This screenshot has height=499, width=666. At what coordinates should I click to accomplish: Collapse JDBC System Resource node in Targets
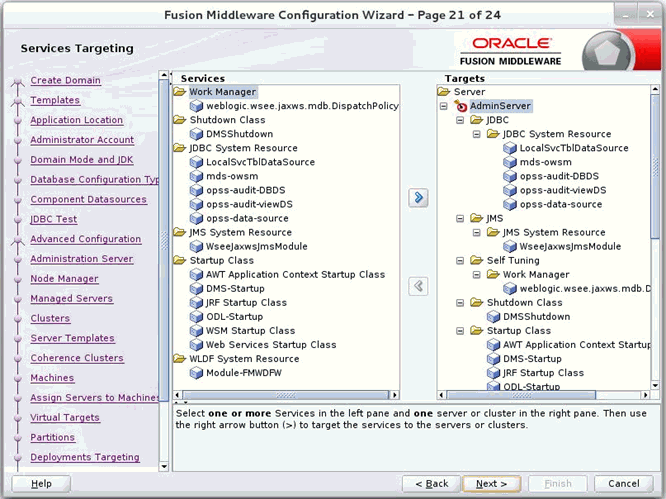click(477, 134)
